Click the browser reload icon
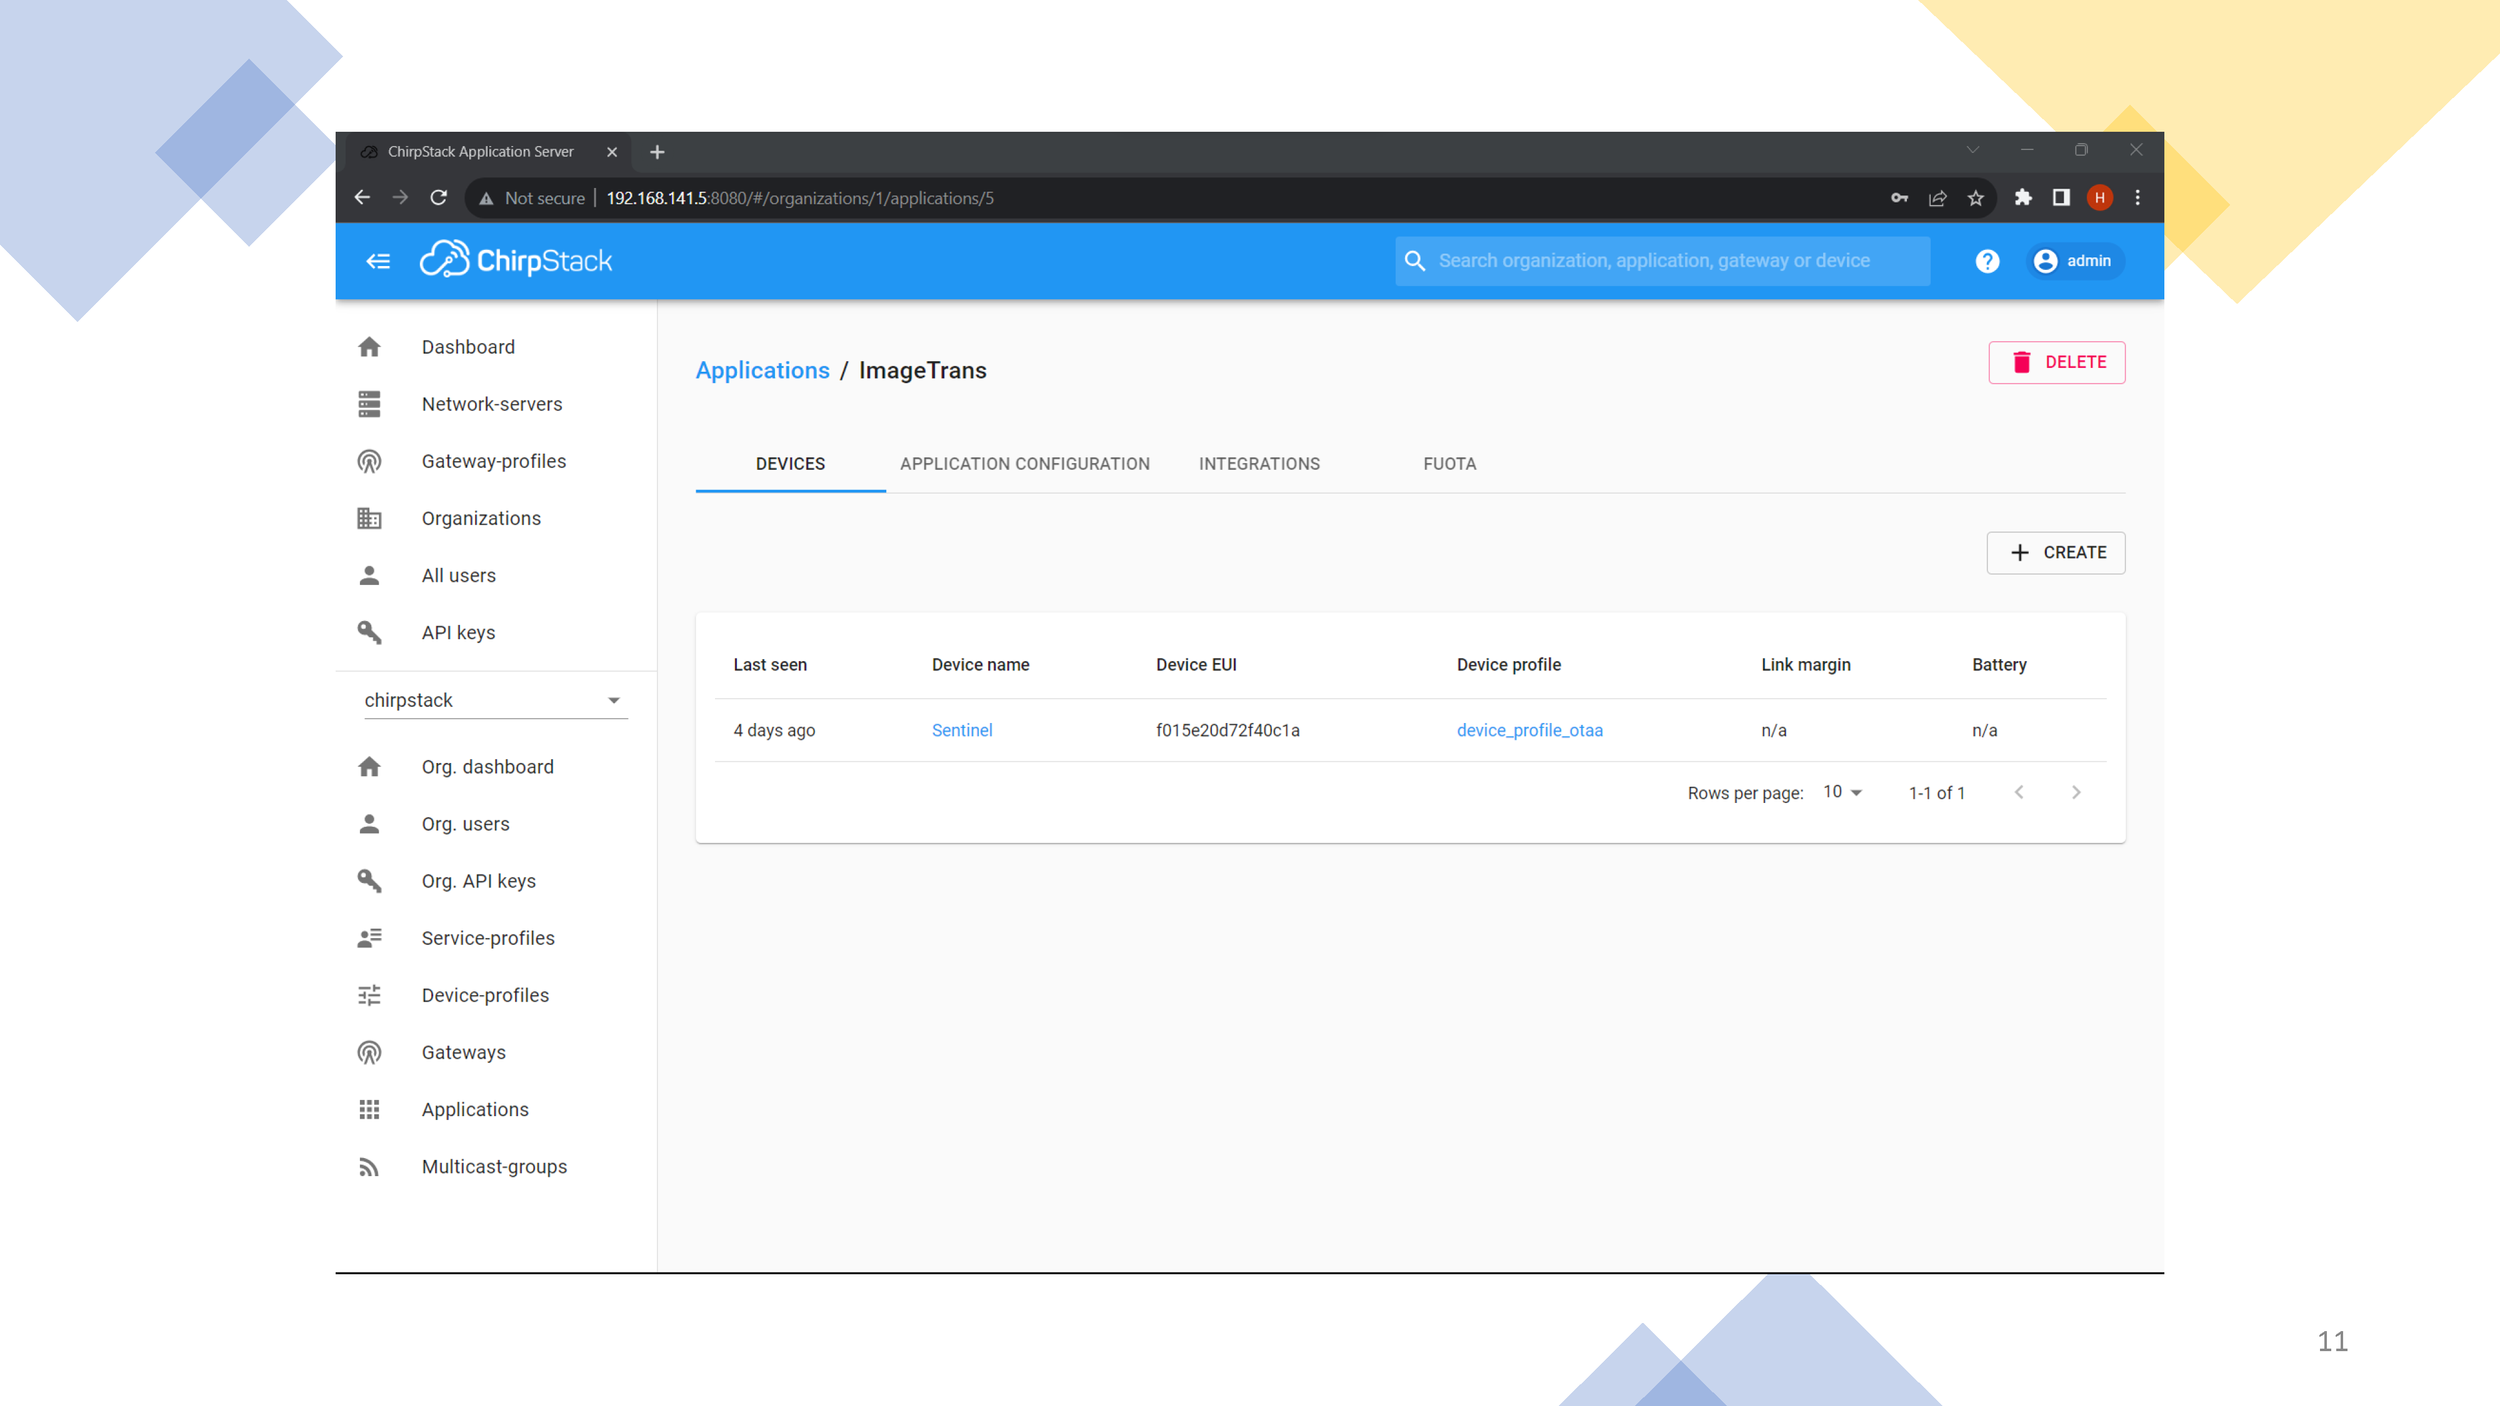Screen dimensions: 2500x1406 438,198
